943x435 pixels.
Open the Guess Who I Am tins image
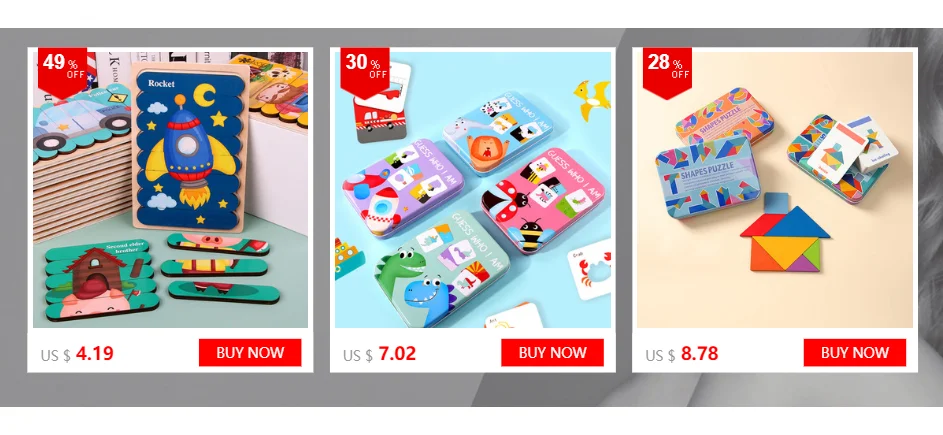coord(473,190)
